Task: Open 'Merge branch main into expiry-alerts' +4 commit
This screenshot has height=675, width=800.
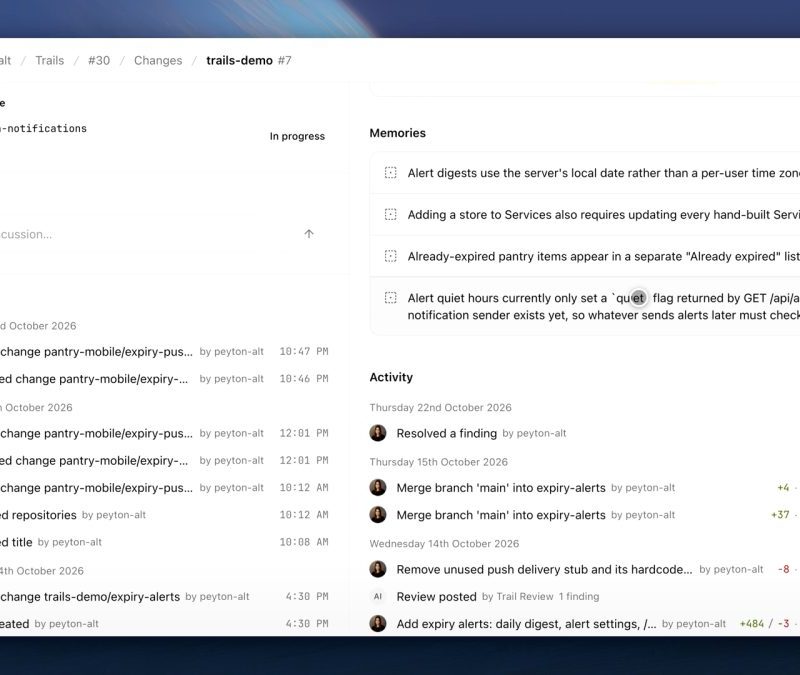Action: (x=501, y=488)
